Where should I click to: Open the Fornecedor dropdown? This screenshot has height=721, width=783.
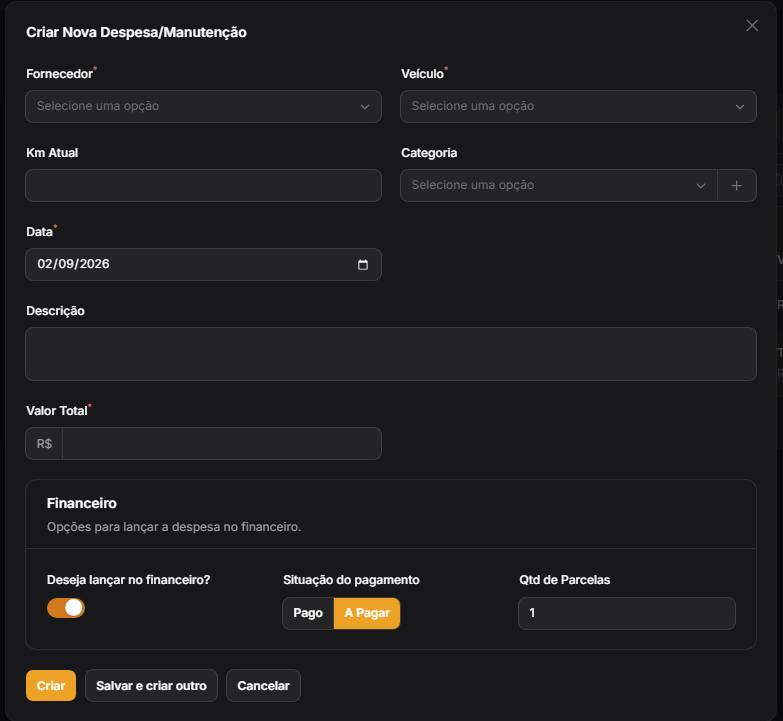tap(203, 106)
